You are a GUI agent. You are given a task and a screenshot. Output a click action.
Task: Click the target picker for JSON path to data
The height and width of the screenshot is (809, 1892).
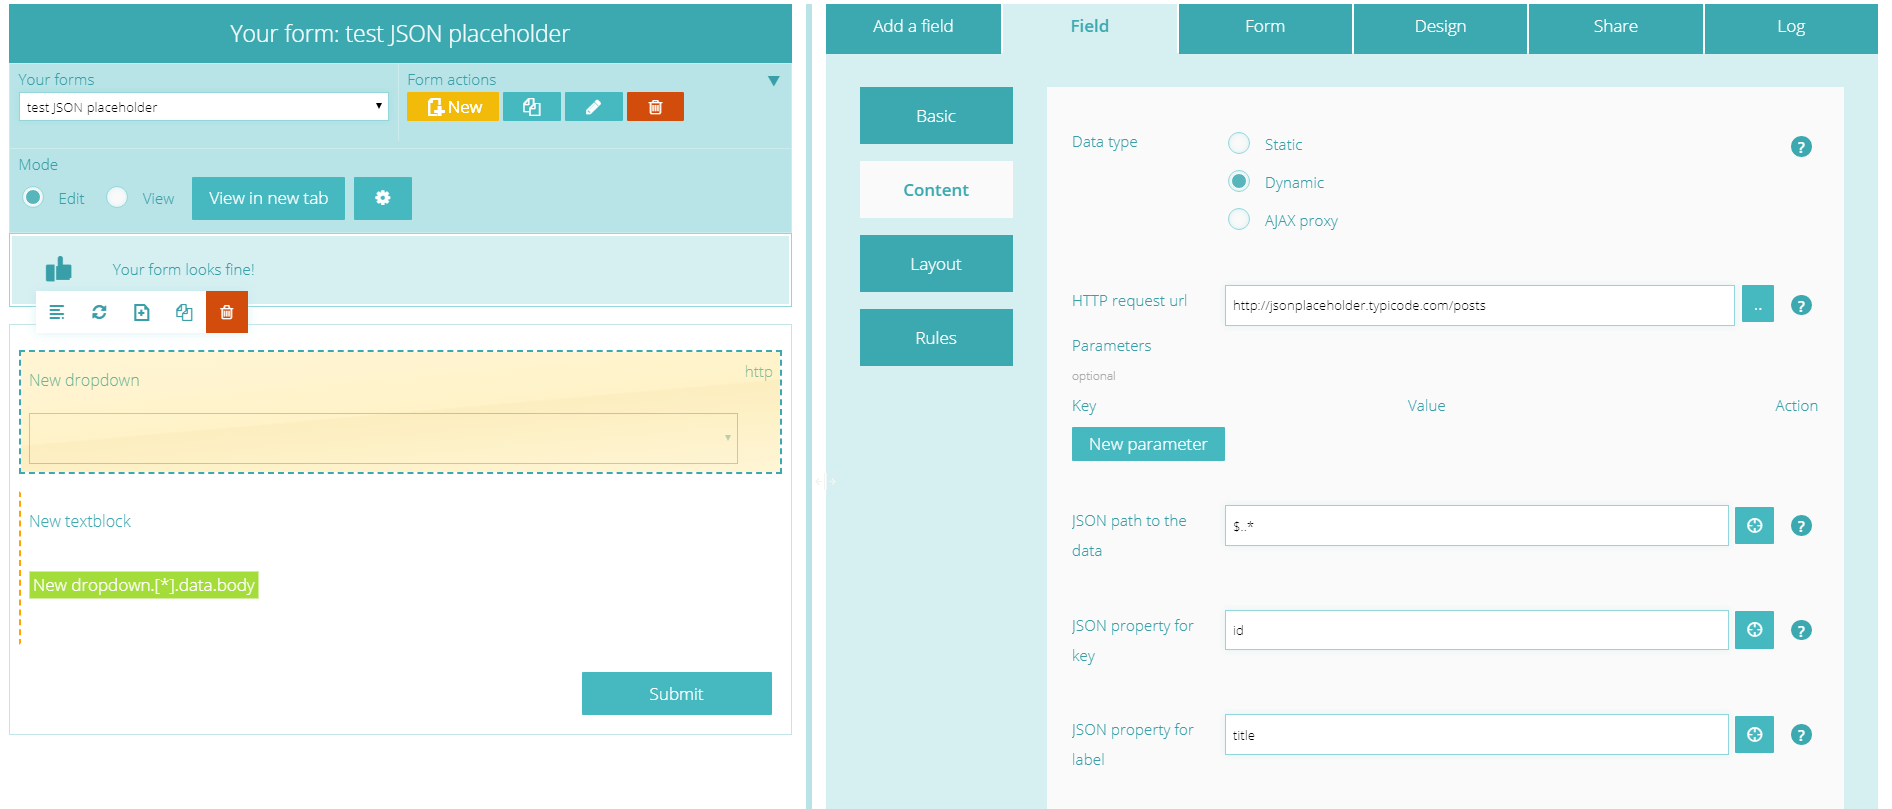1754,525
